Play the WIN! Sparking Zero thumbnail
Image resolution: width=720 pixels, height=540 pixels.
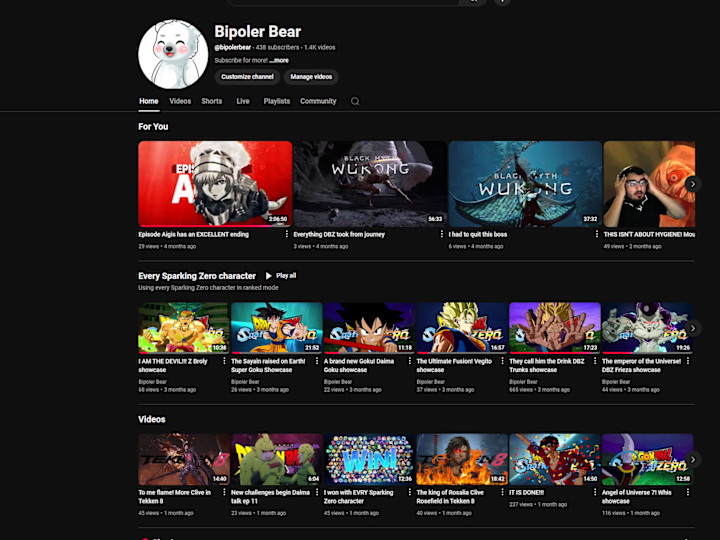click(369, 460)
